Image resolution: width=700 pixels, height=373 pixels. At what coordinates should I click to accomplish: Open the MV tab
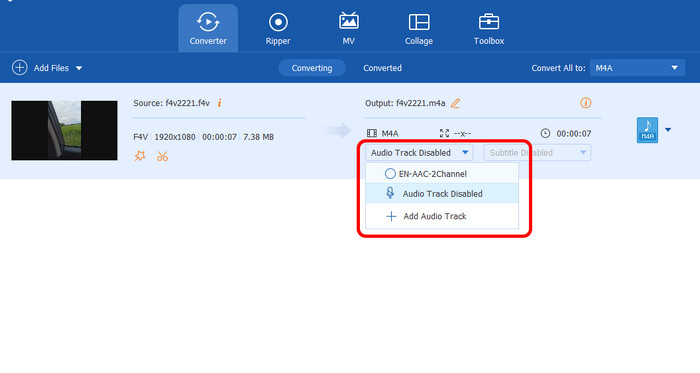348,29
